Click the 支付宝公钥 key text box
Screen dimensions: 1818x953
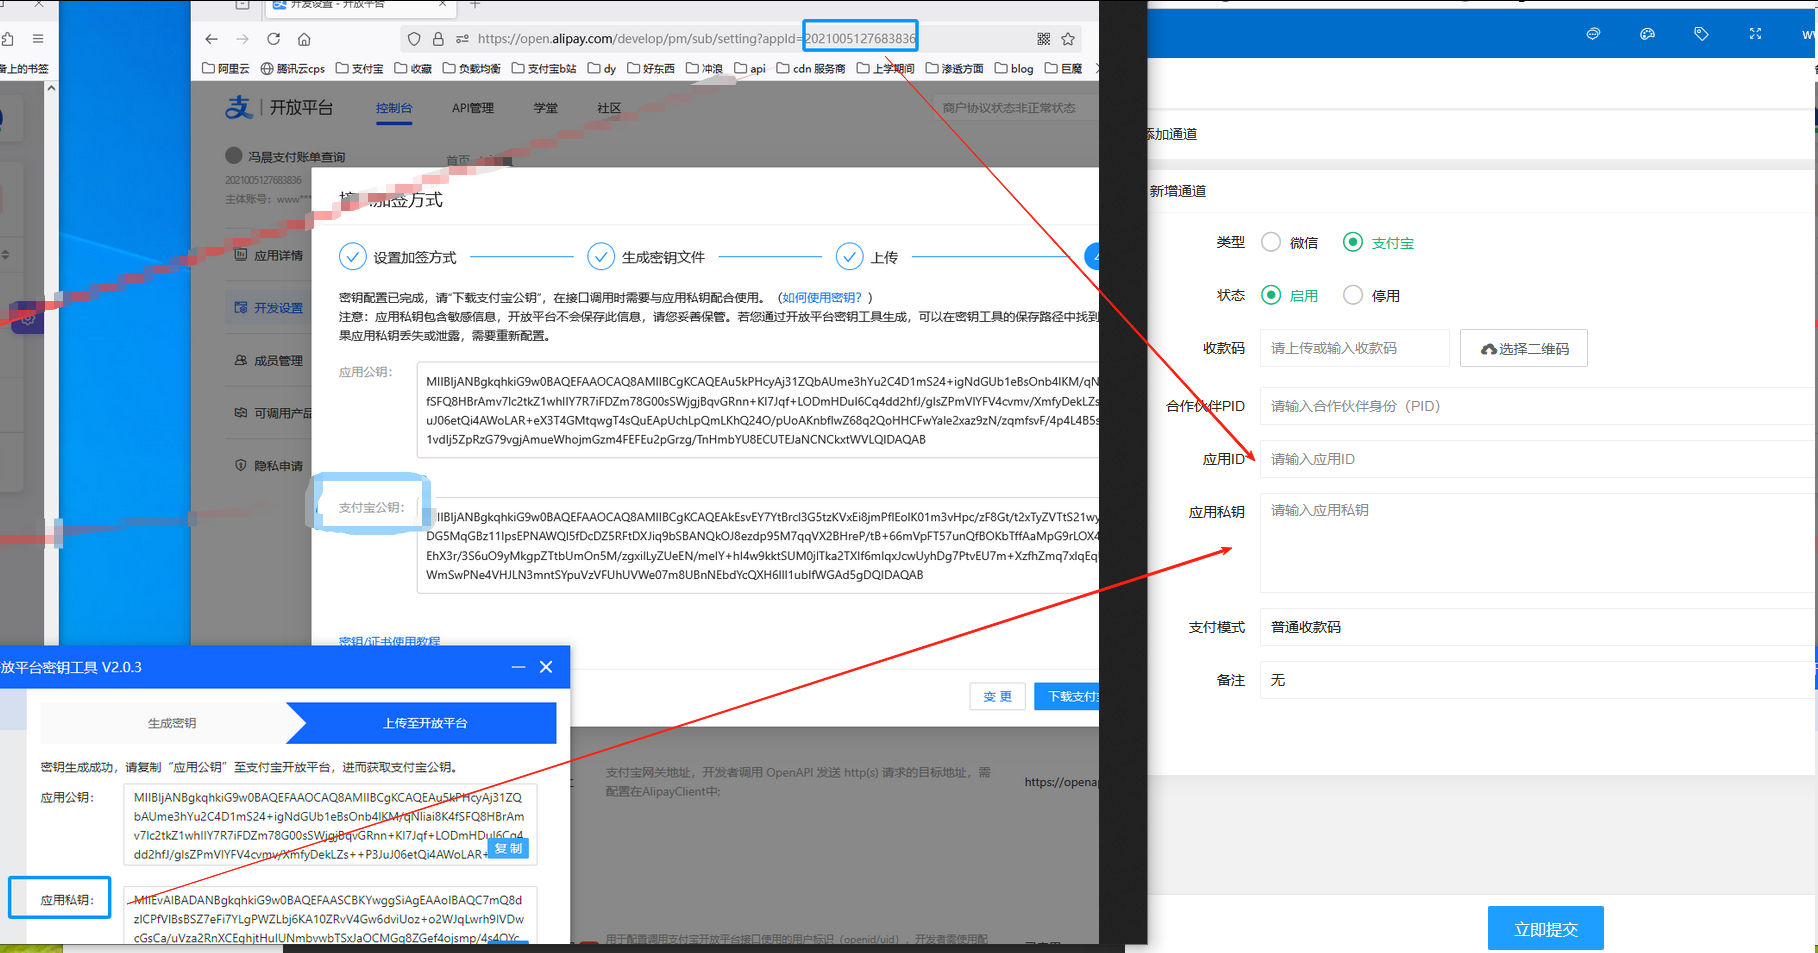758,546
